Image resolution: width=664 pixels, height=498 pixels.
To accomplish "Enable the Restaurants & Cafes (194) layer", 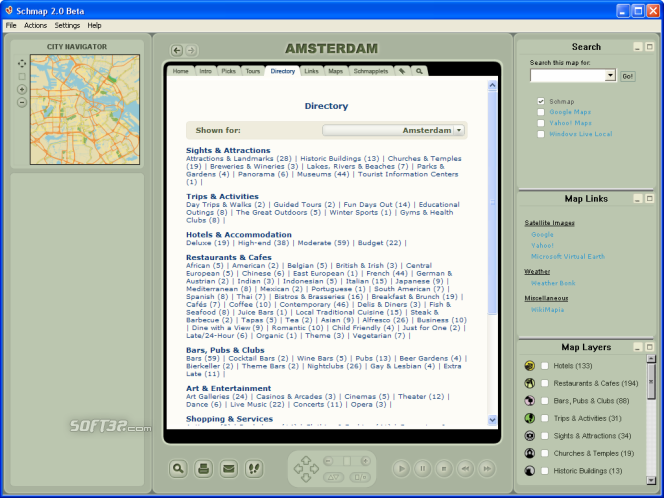I will (545, 383).
